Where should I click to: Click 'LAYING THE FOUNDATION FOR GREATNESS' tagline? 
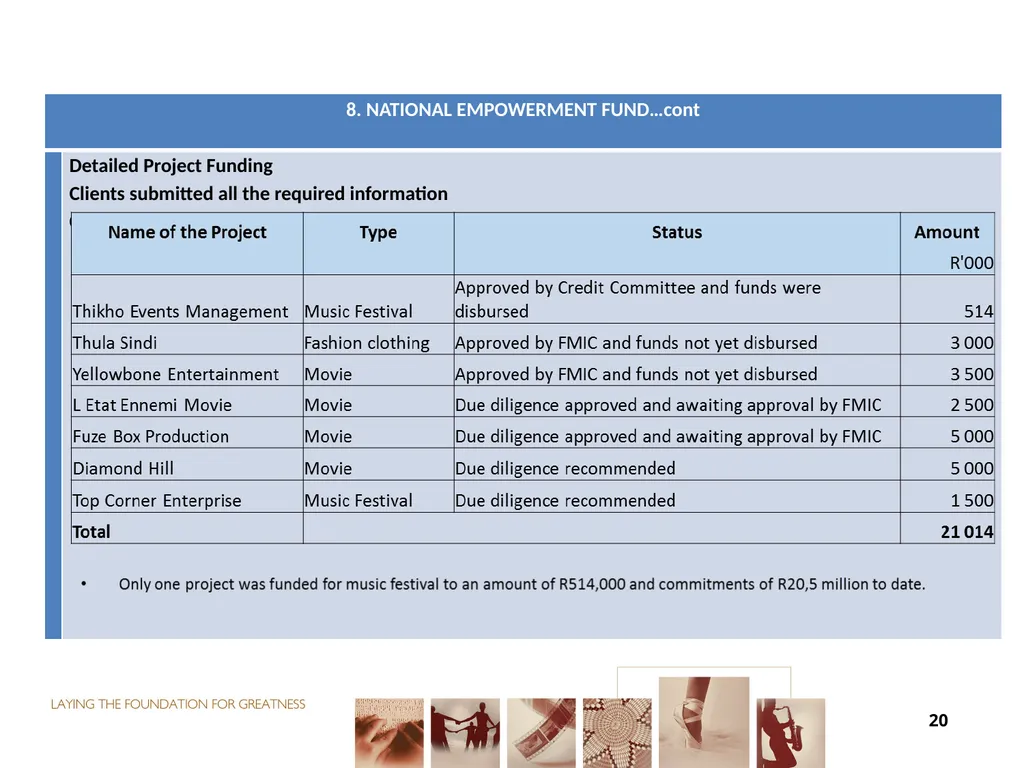[x=178, y=704]
